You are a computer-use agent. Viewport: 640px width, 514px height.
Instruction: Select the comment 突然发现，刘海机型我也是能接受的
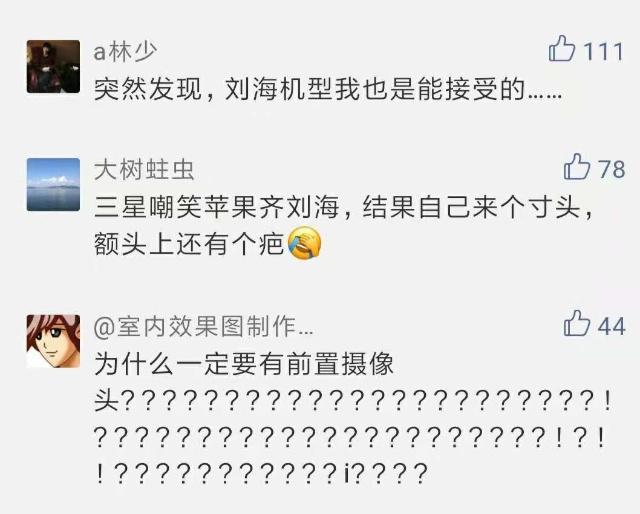pyautogui.click(x=328, y=89)
